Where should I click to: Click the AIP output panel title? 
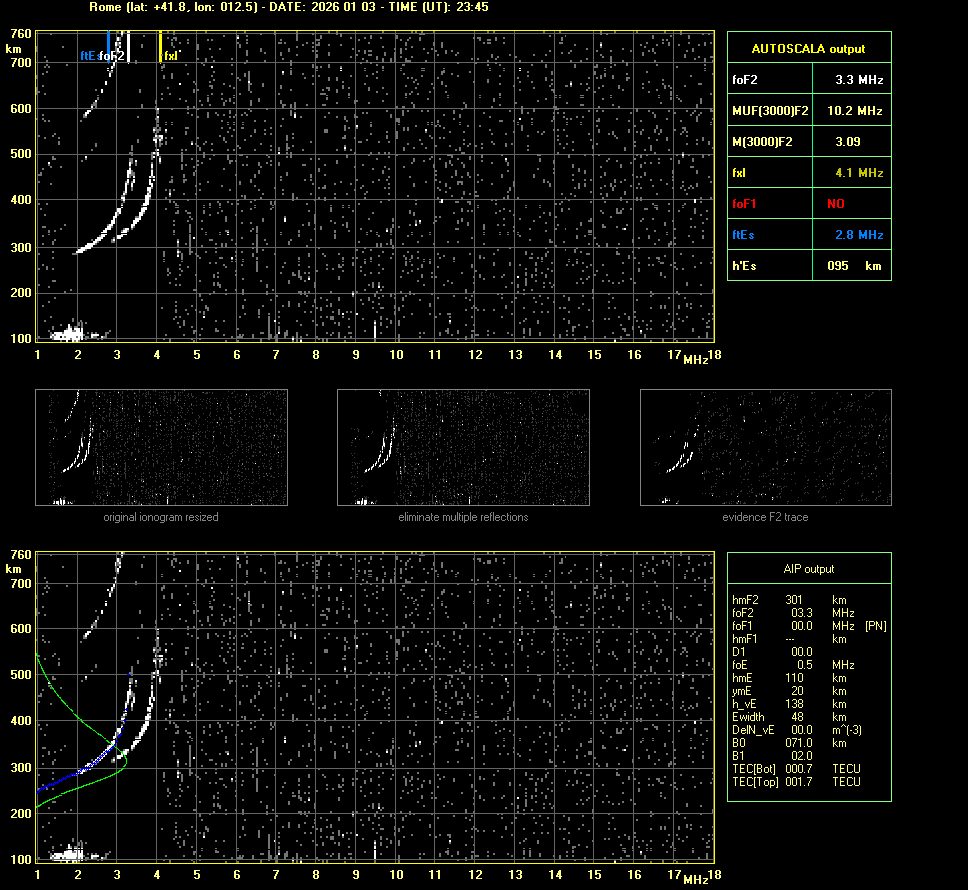pyautogui.click(x=808, y=569)
